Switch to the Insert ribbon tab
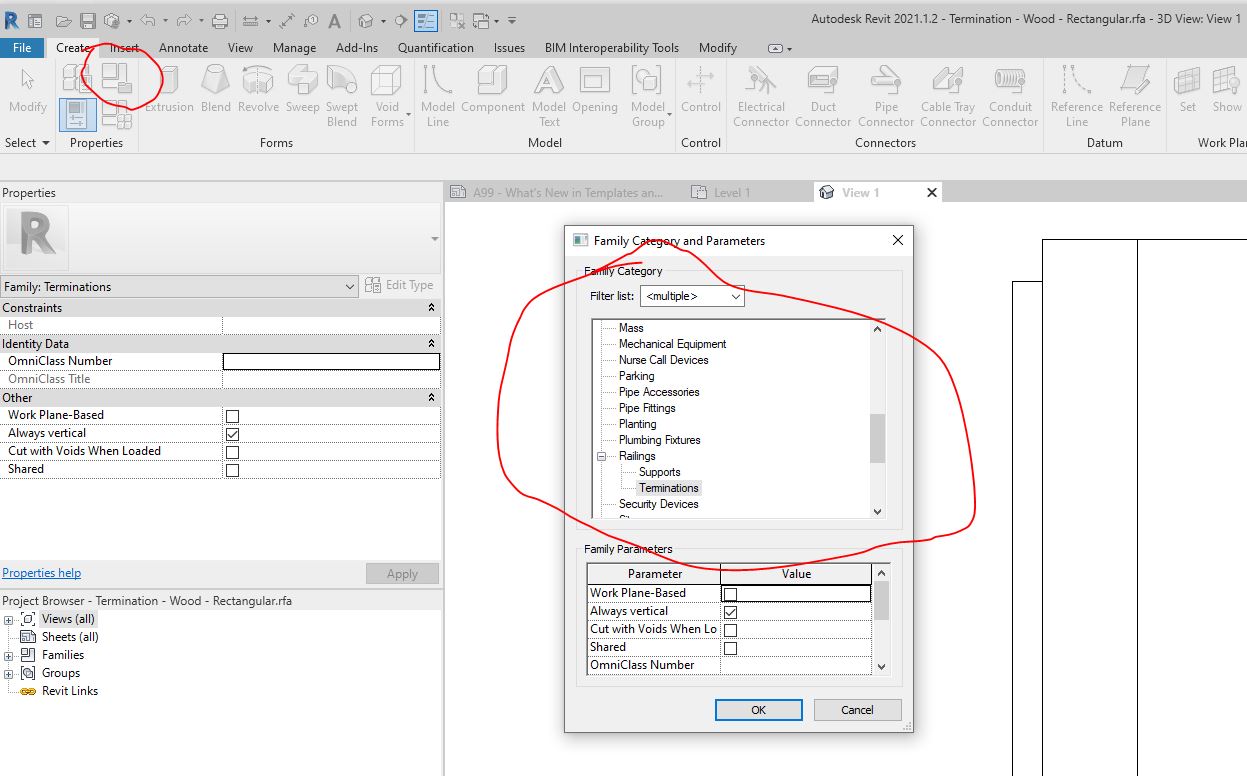Viewport: 1247px width, 776px height. point(124,47)
